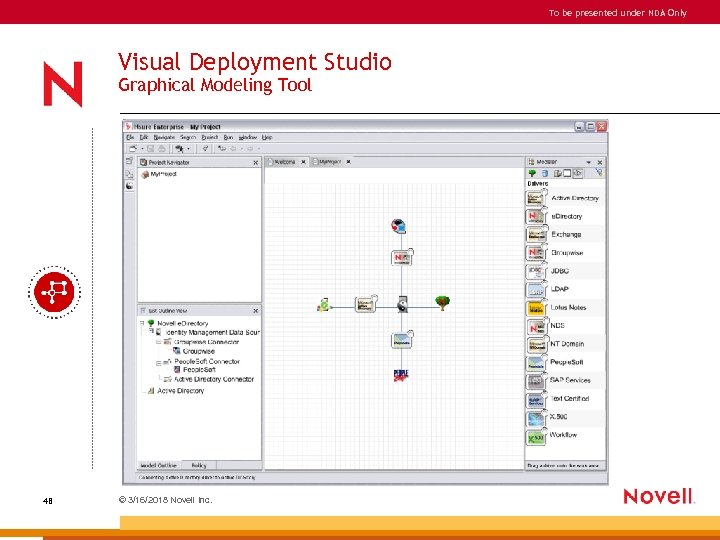Close the Welcome tab
Image resolution: width=720 pixels, height=540 pixels.
coord(303,162)
